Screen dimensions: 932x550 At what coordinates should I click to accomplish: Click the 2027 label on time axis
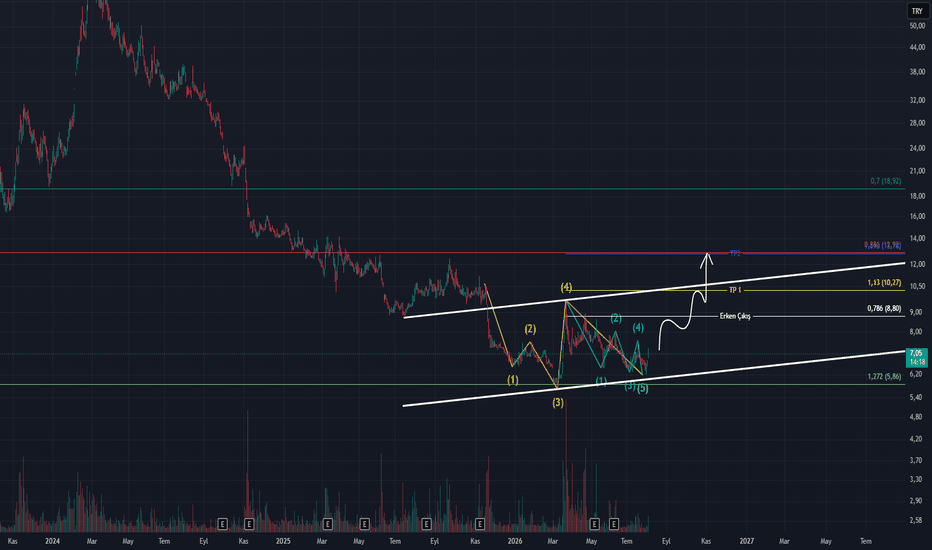pos(747,541)
